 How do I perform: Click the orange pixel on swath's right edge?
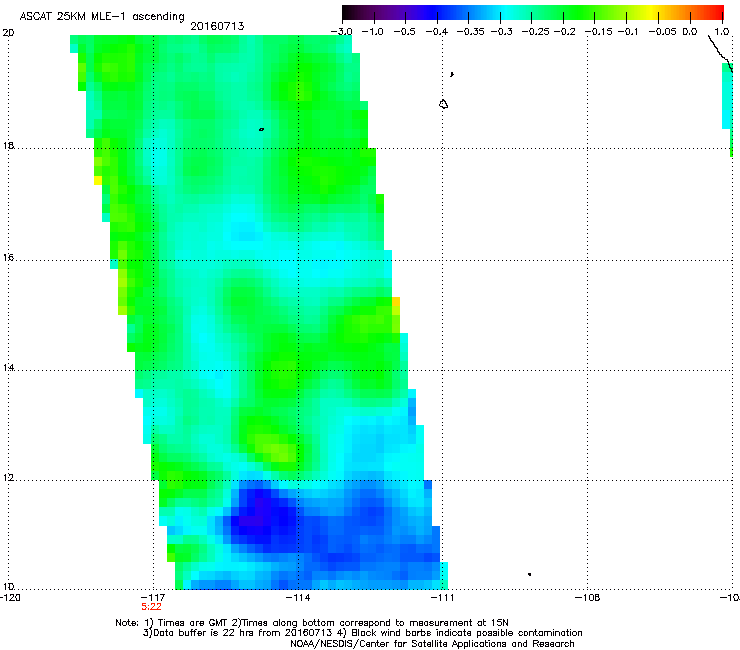(396, 302)
